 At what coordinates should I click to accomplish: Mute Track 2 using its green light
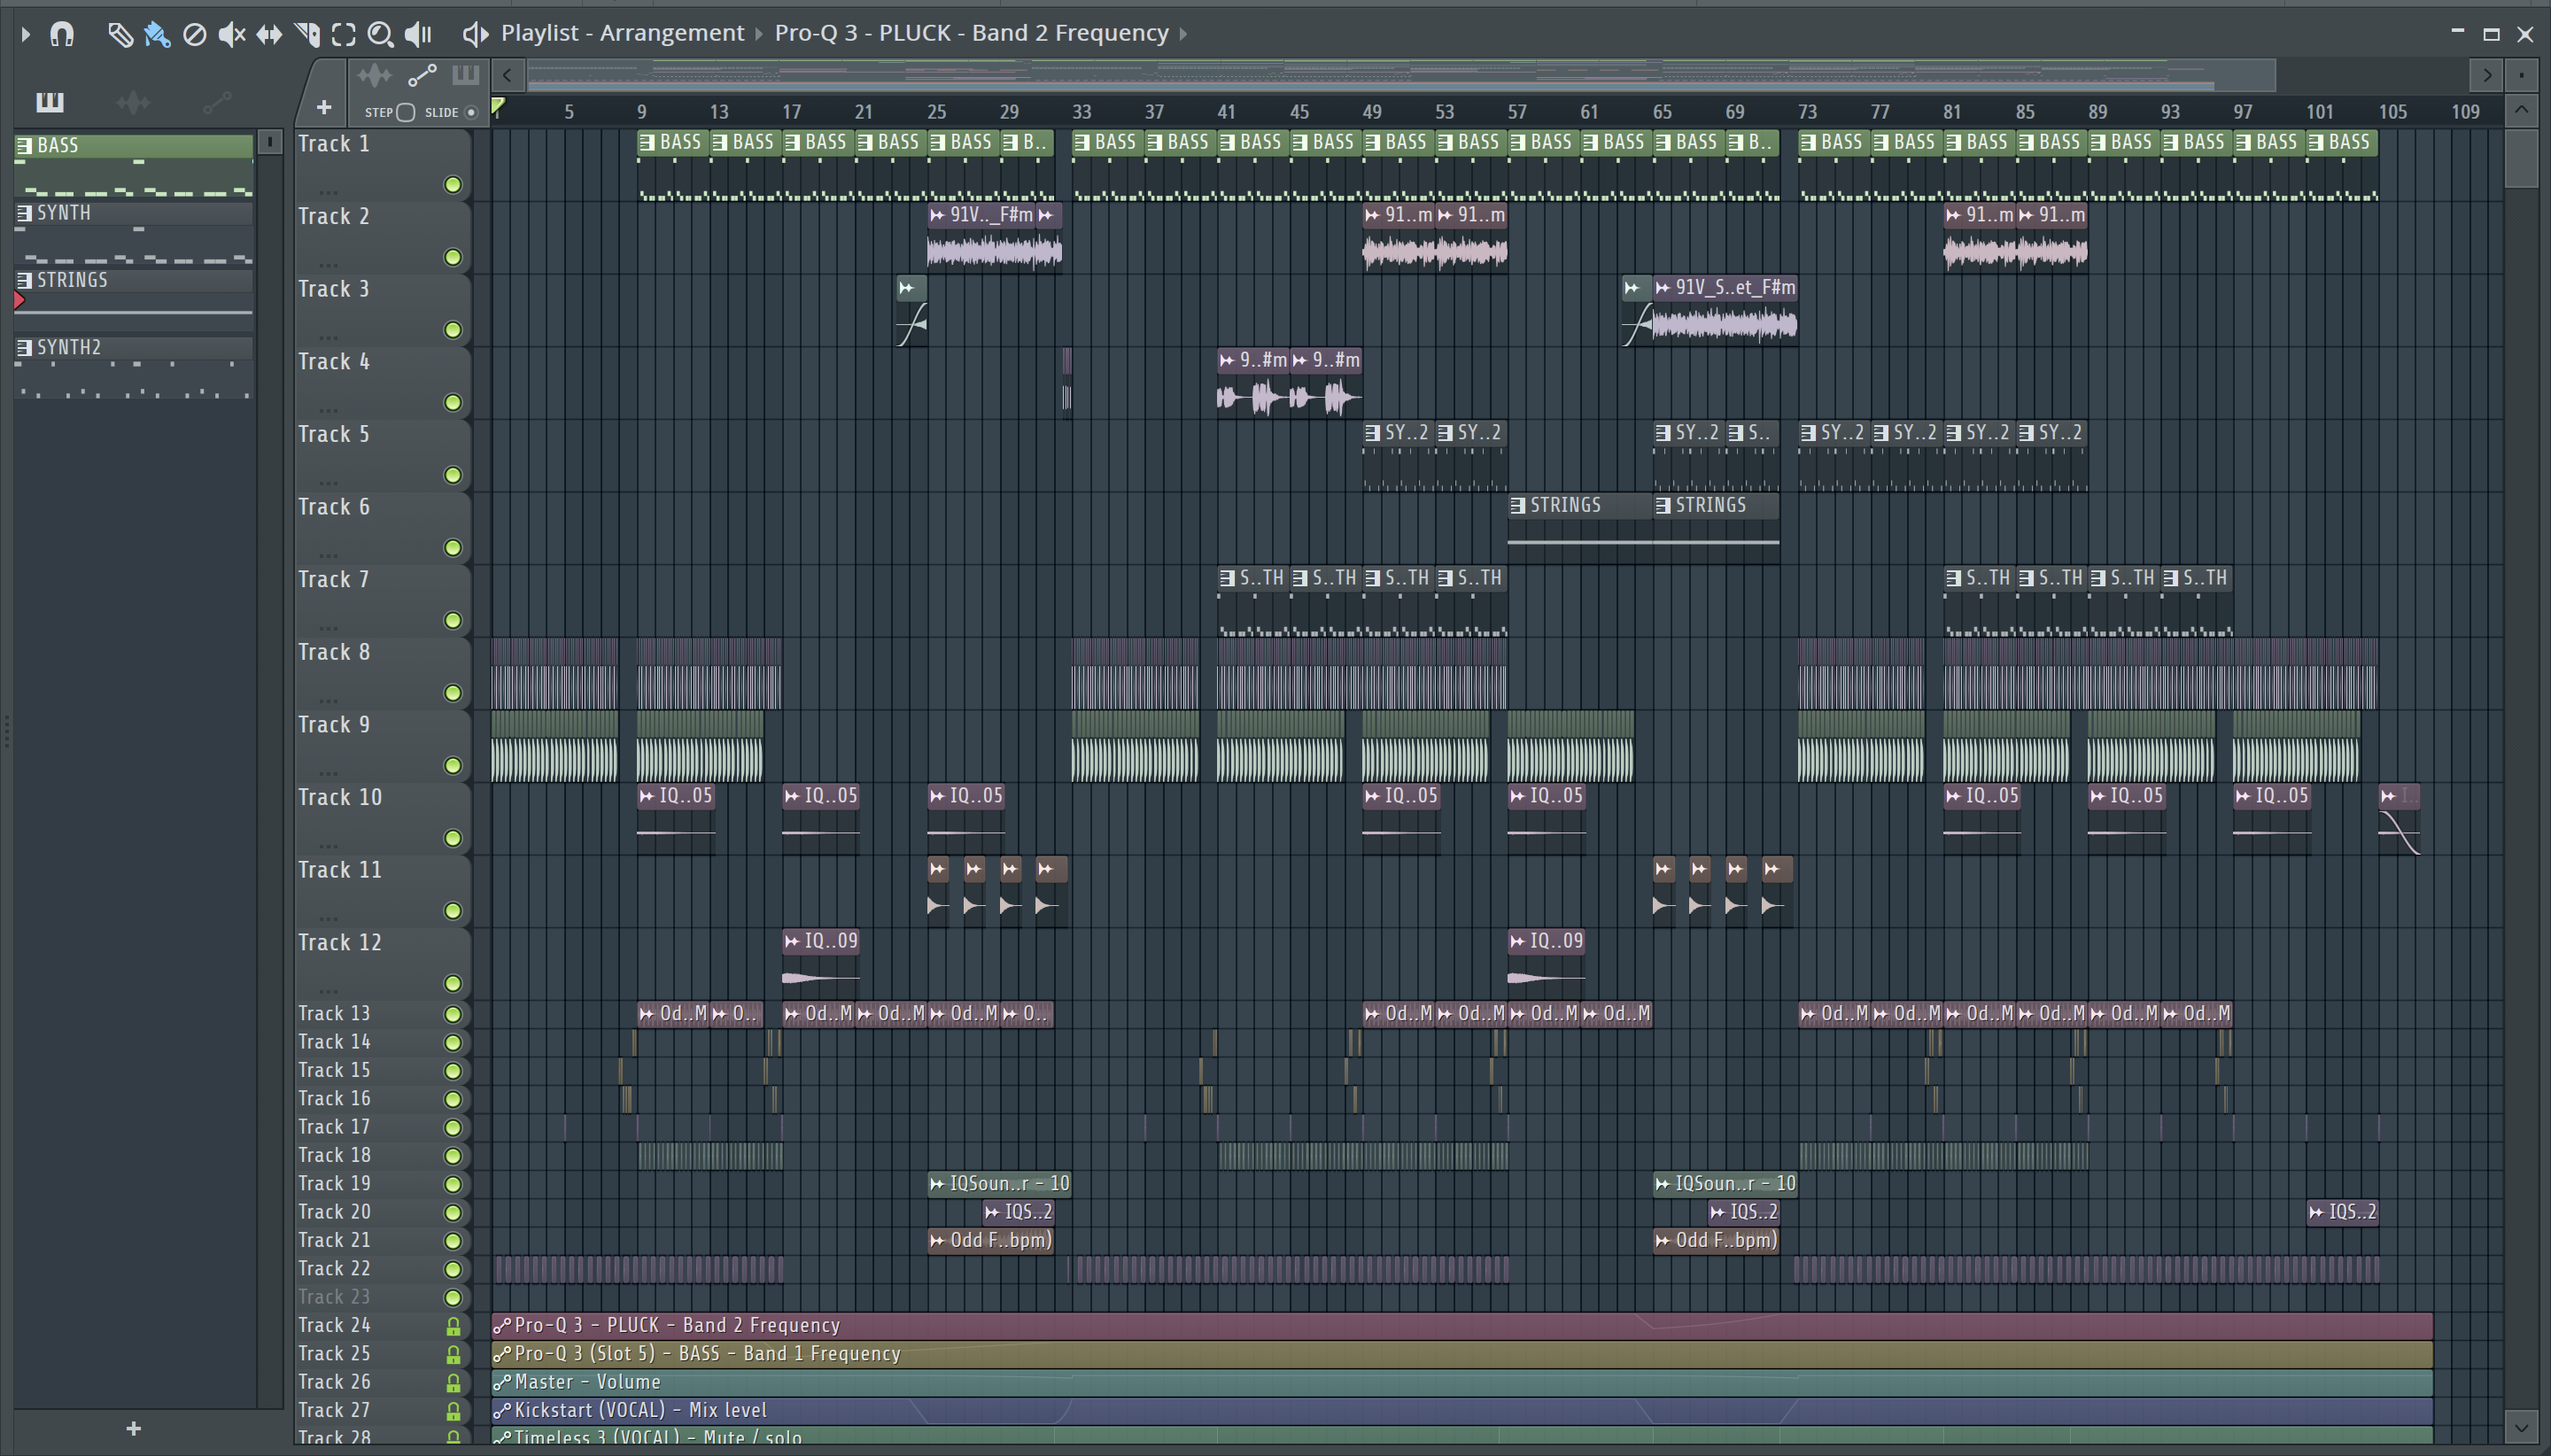point(453,258)
